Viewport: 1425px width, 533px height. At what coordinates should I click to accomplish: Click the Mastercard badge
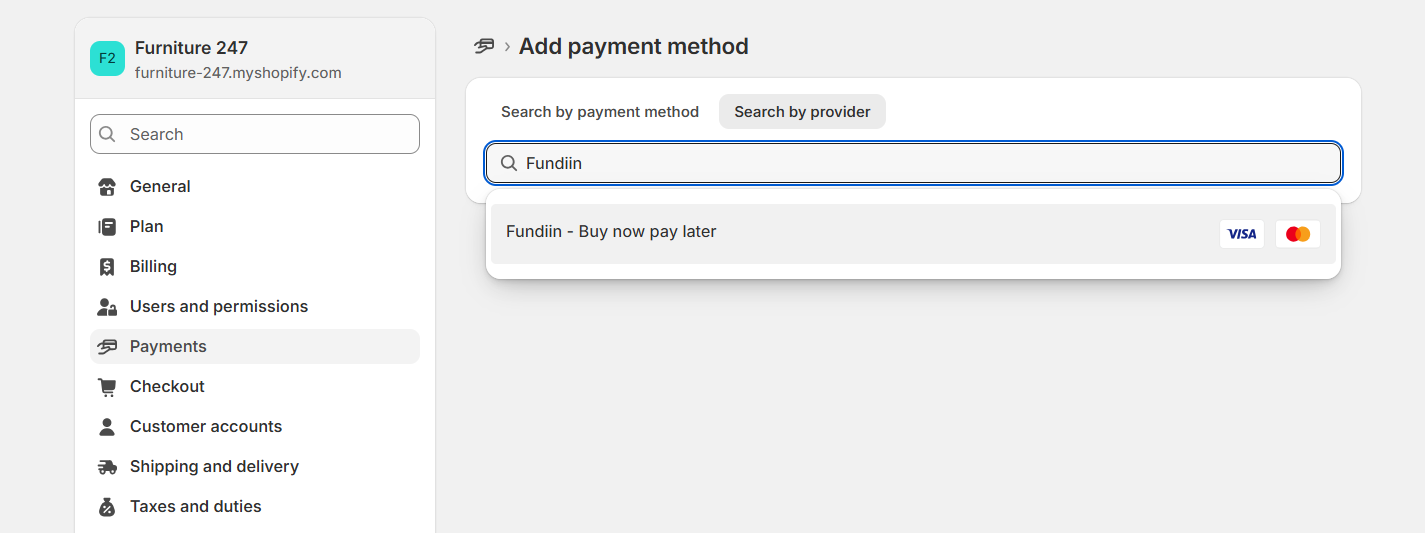click(1297, 234)
